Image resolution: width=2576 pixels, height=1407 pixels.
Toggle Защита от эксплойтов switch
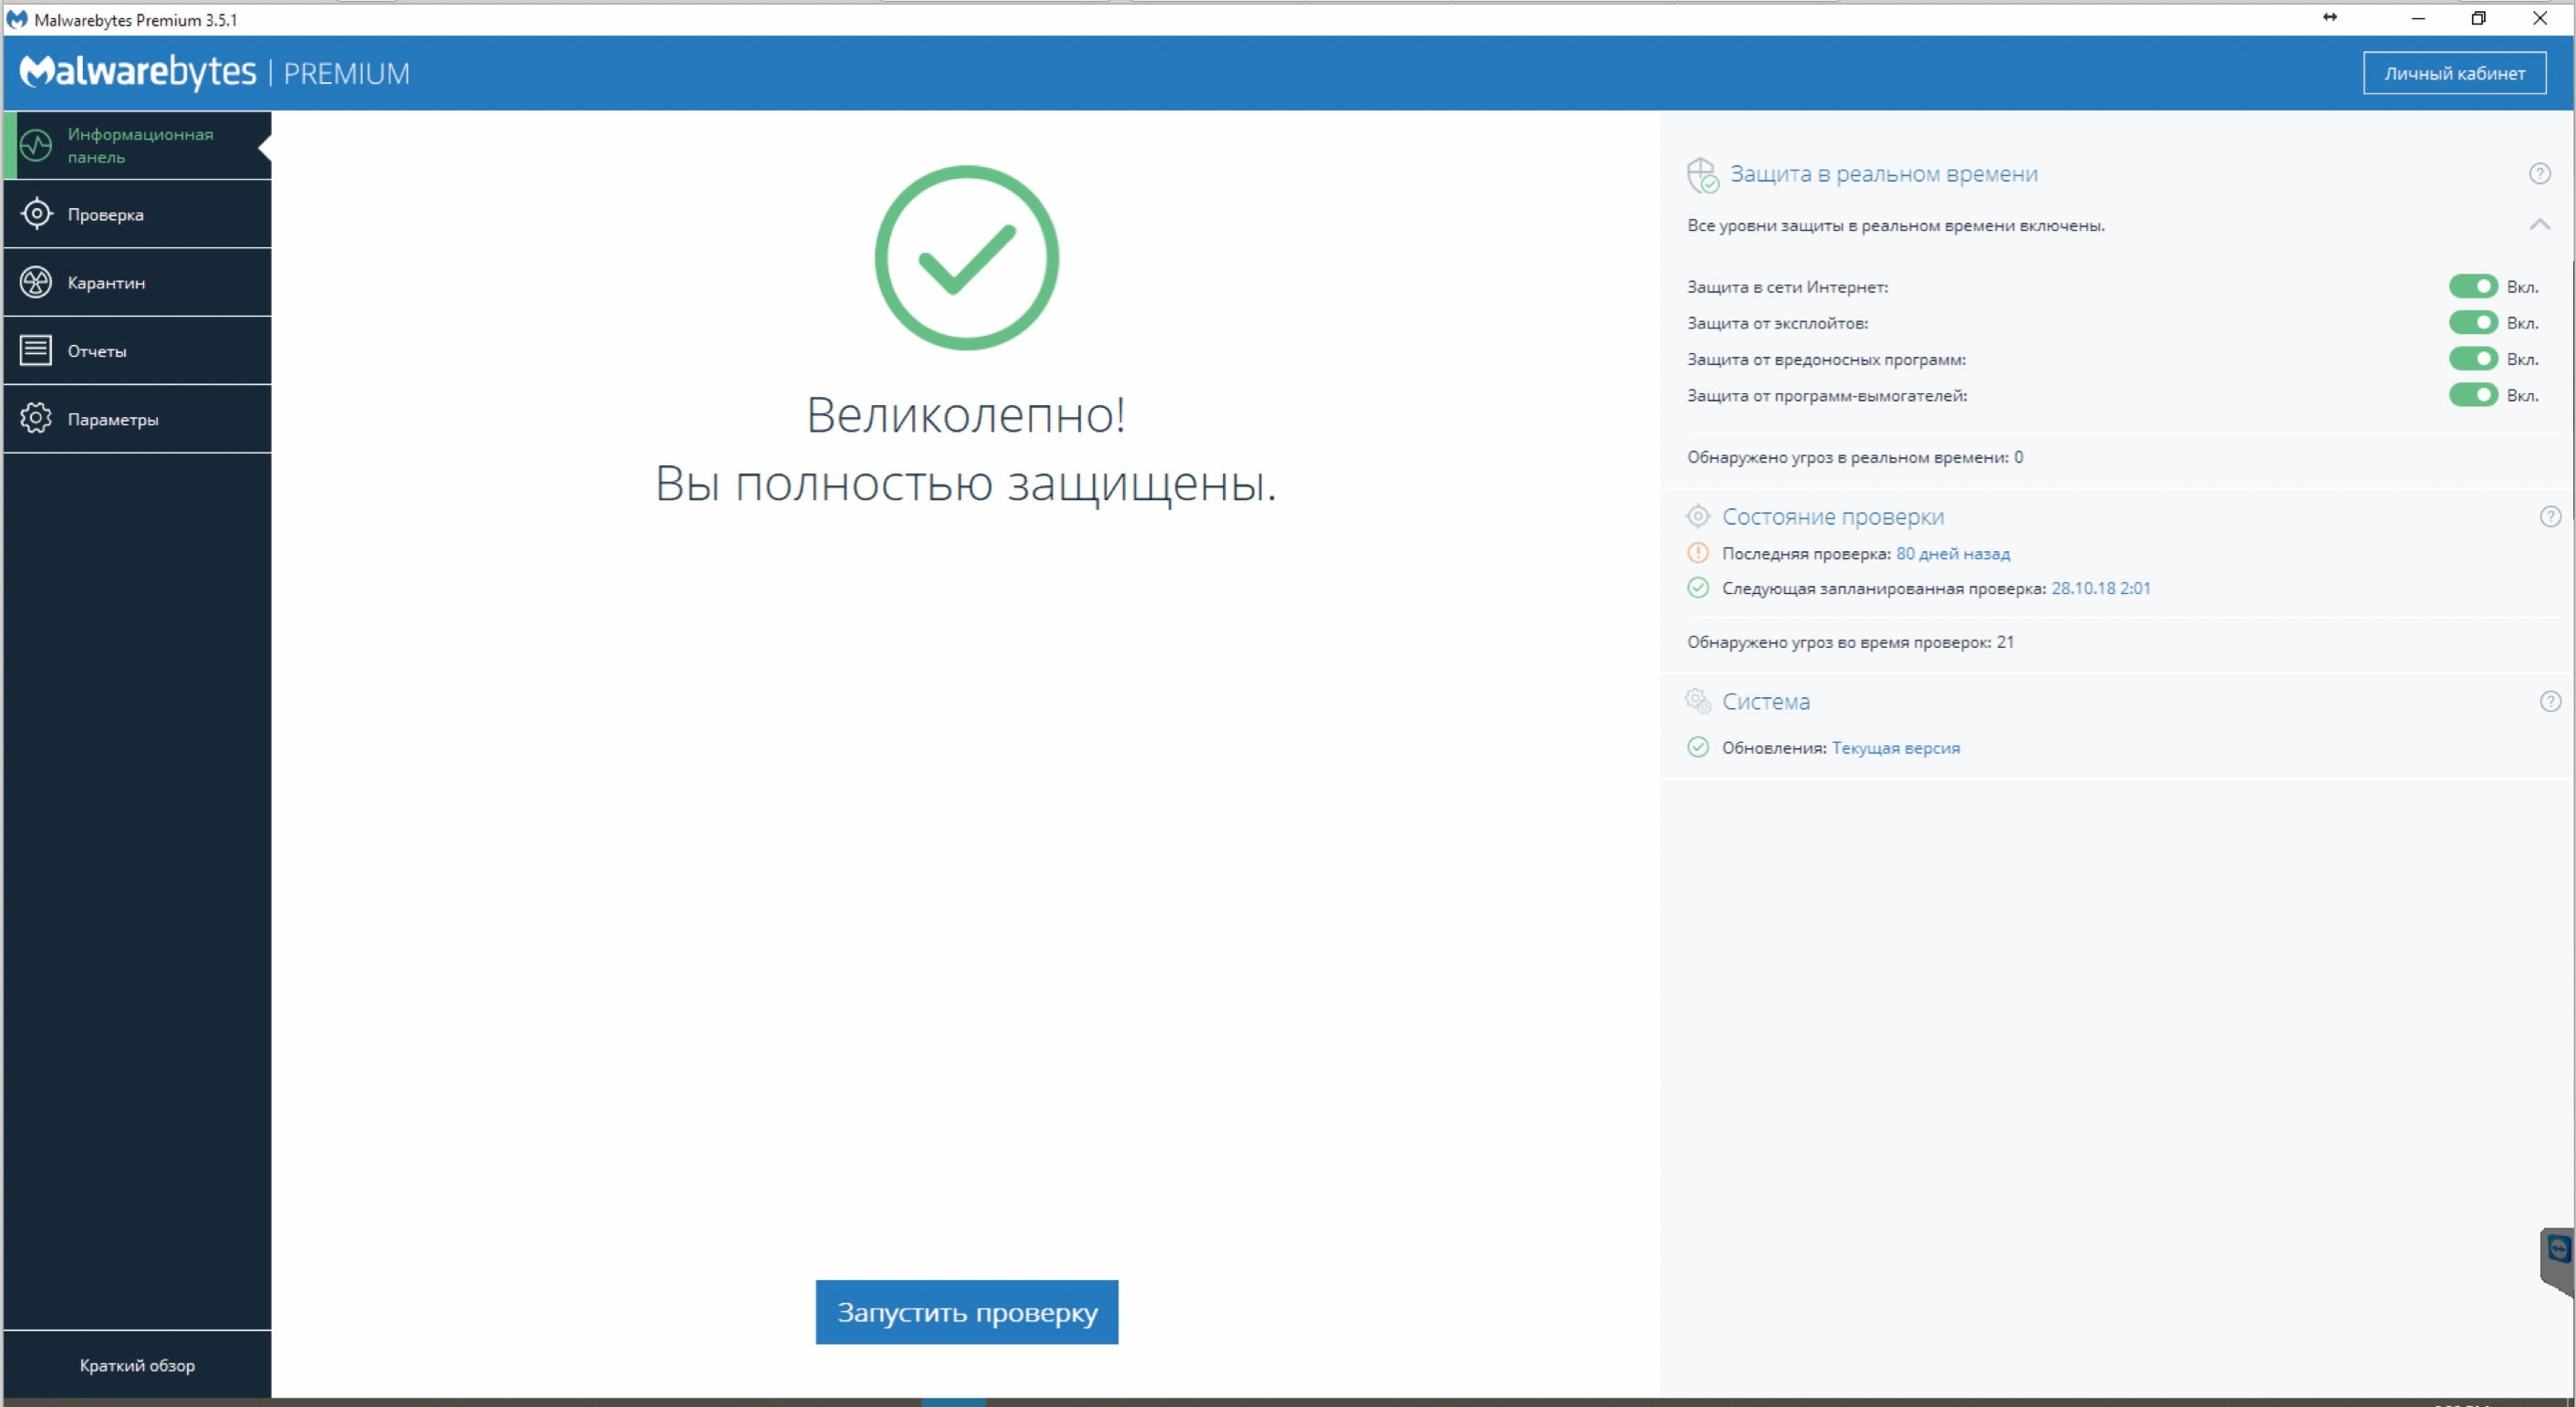point(2473,322)
